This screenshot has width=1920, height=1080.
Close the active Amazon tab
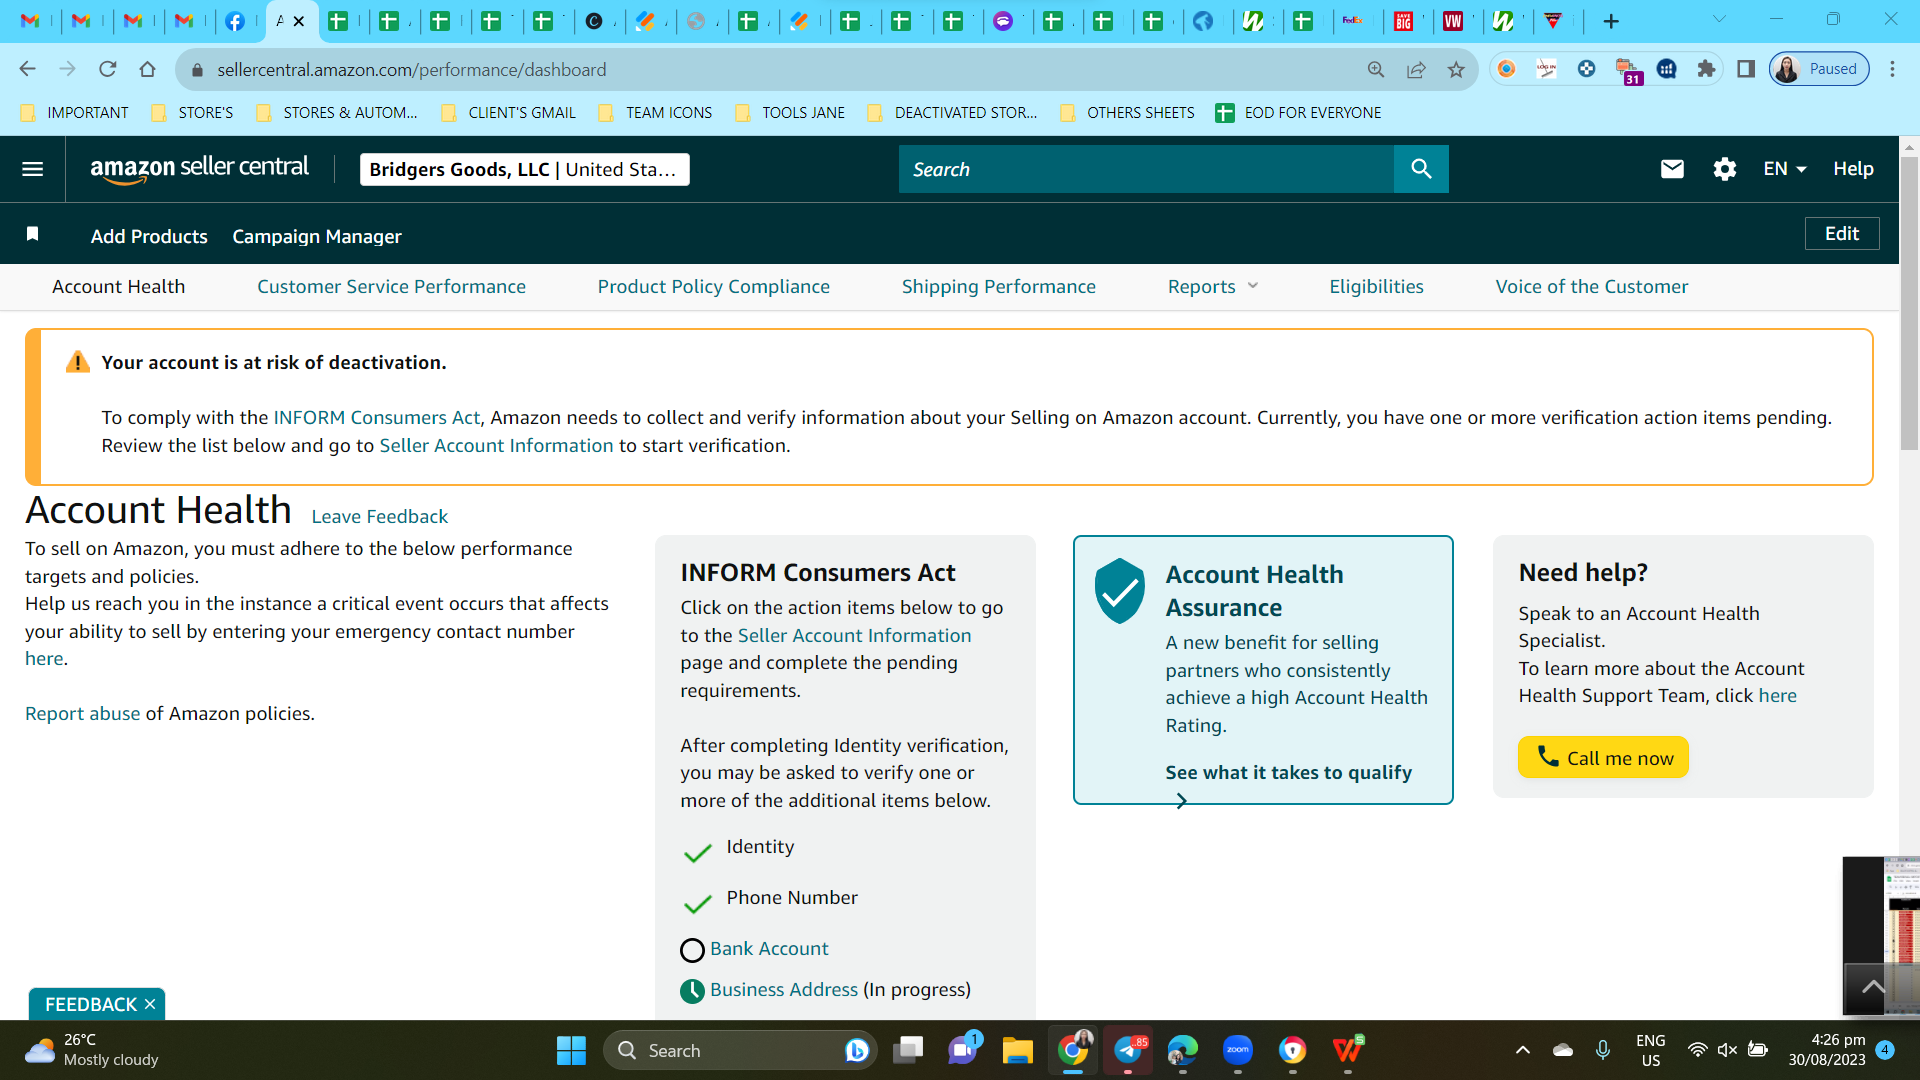pos(298,21)
